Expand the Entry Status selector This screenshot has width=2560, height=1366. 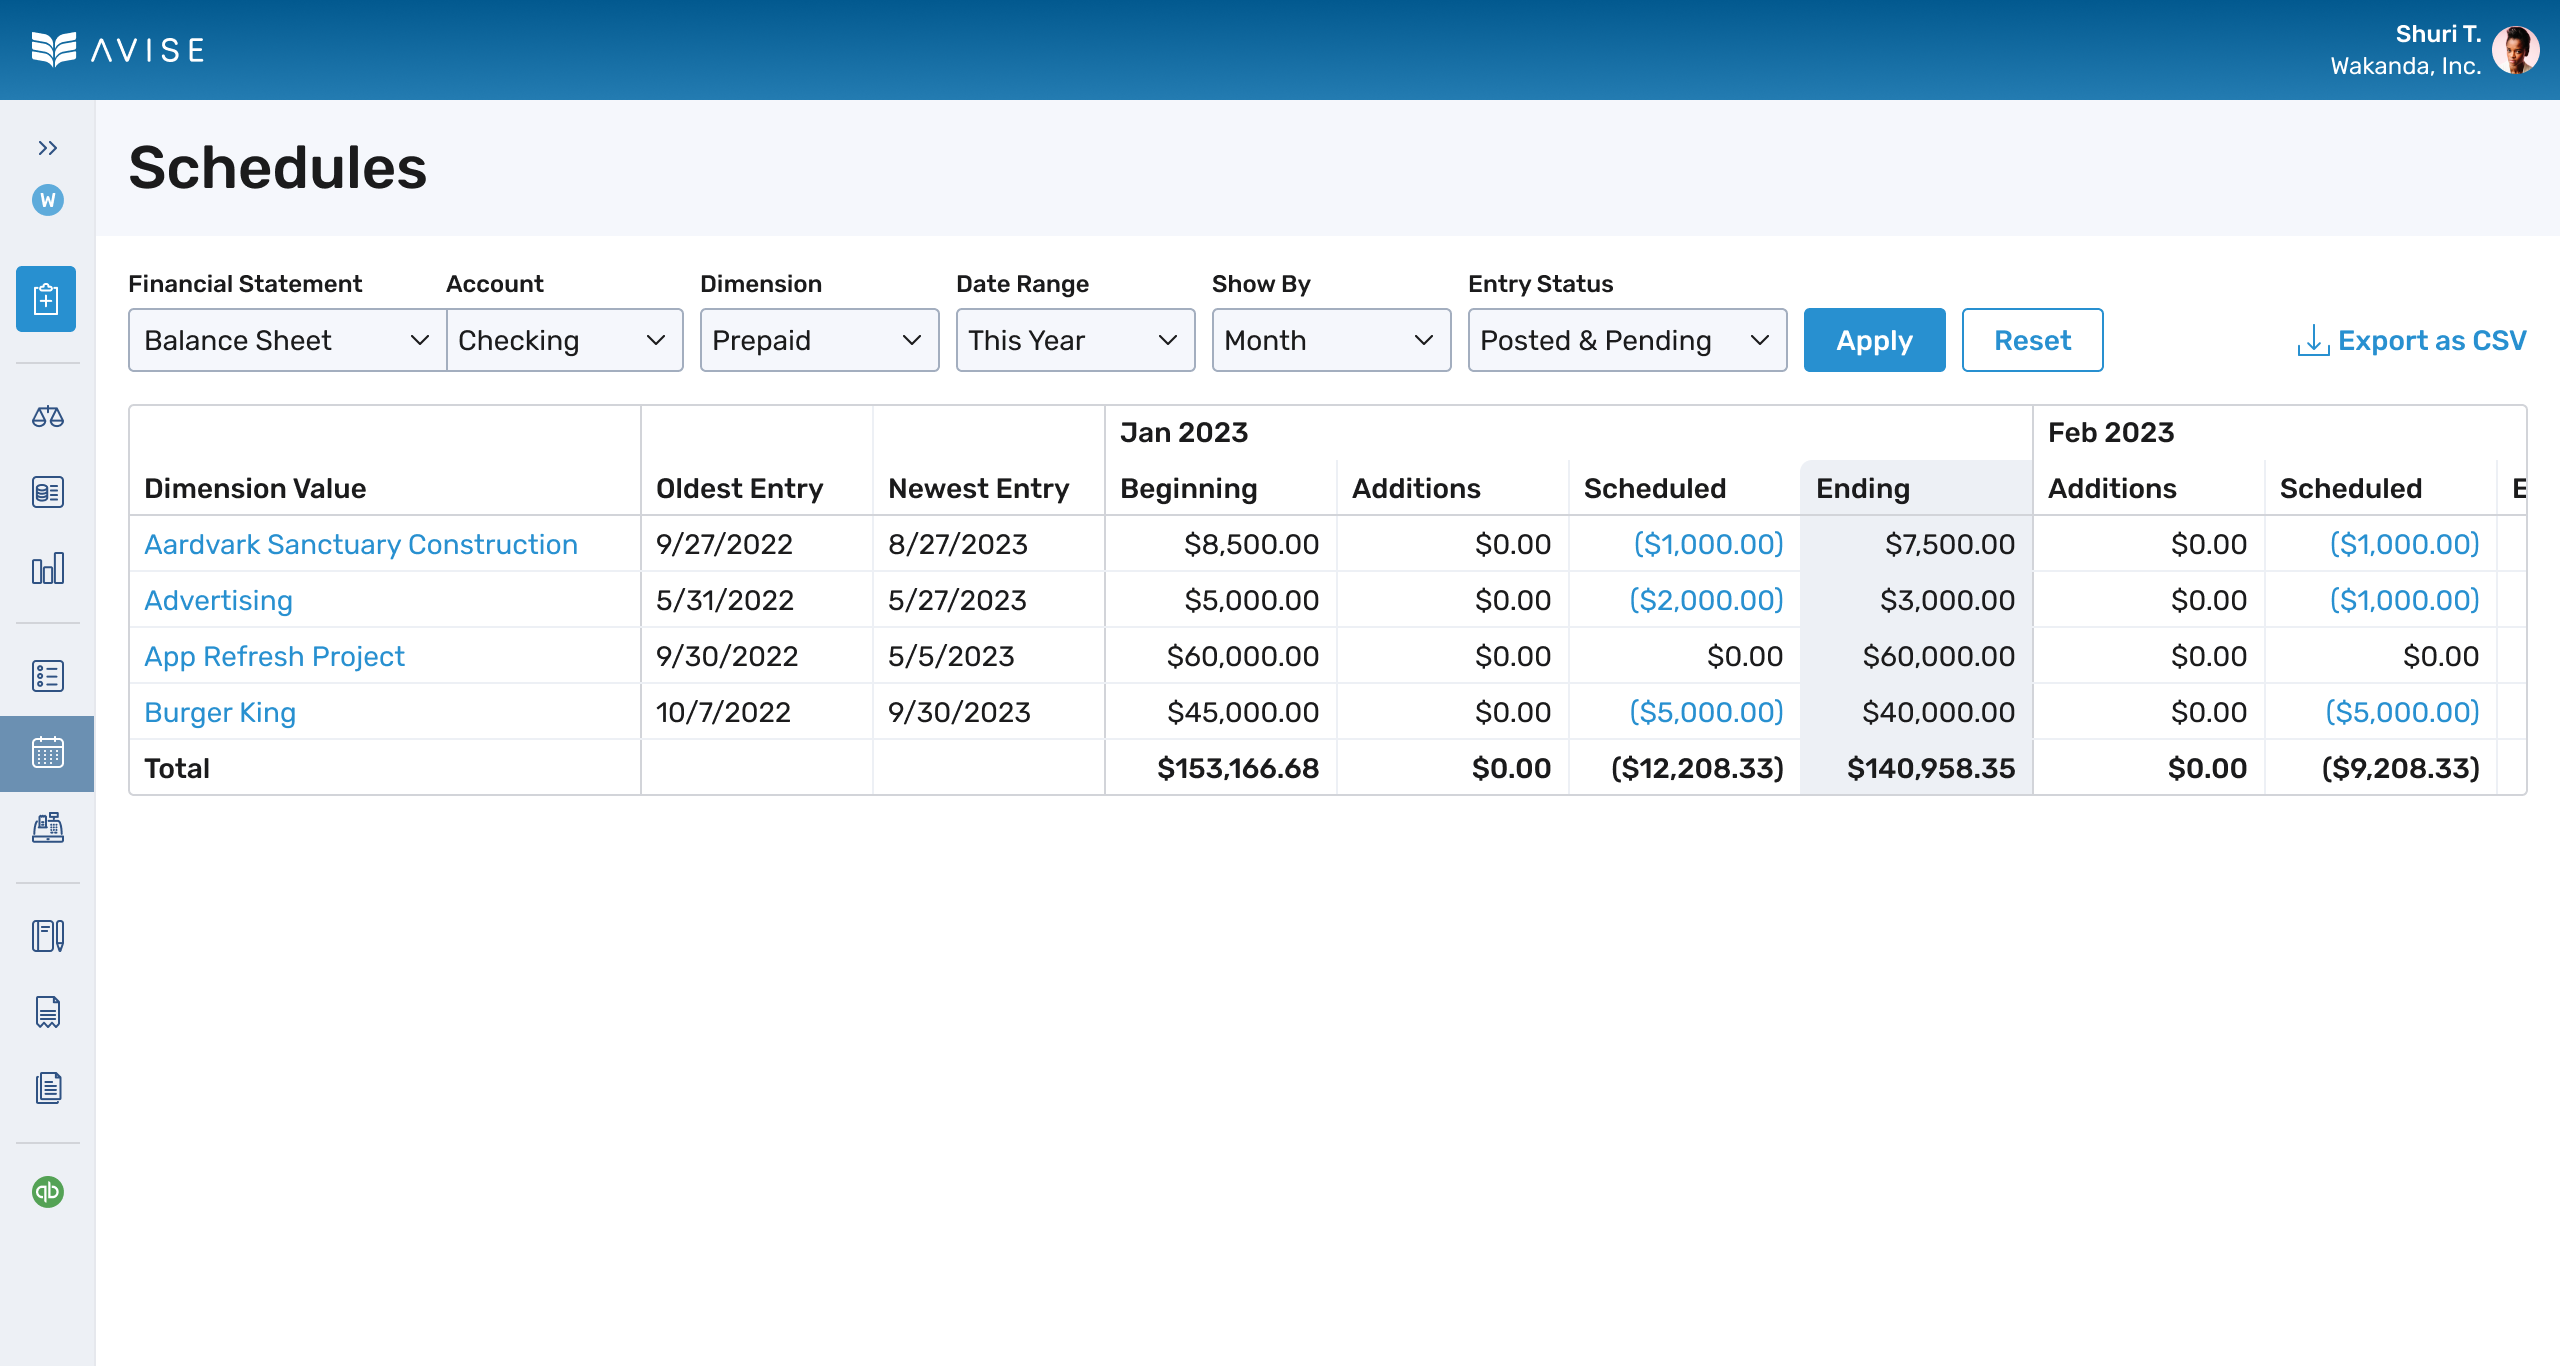(x=1626, y=340)
